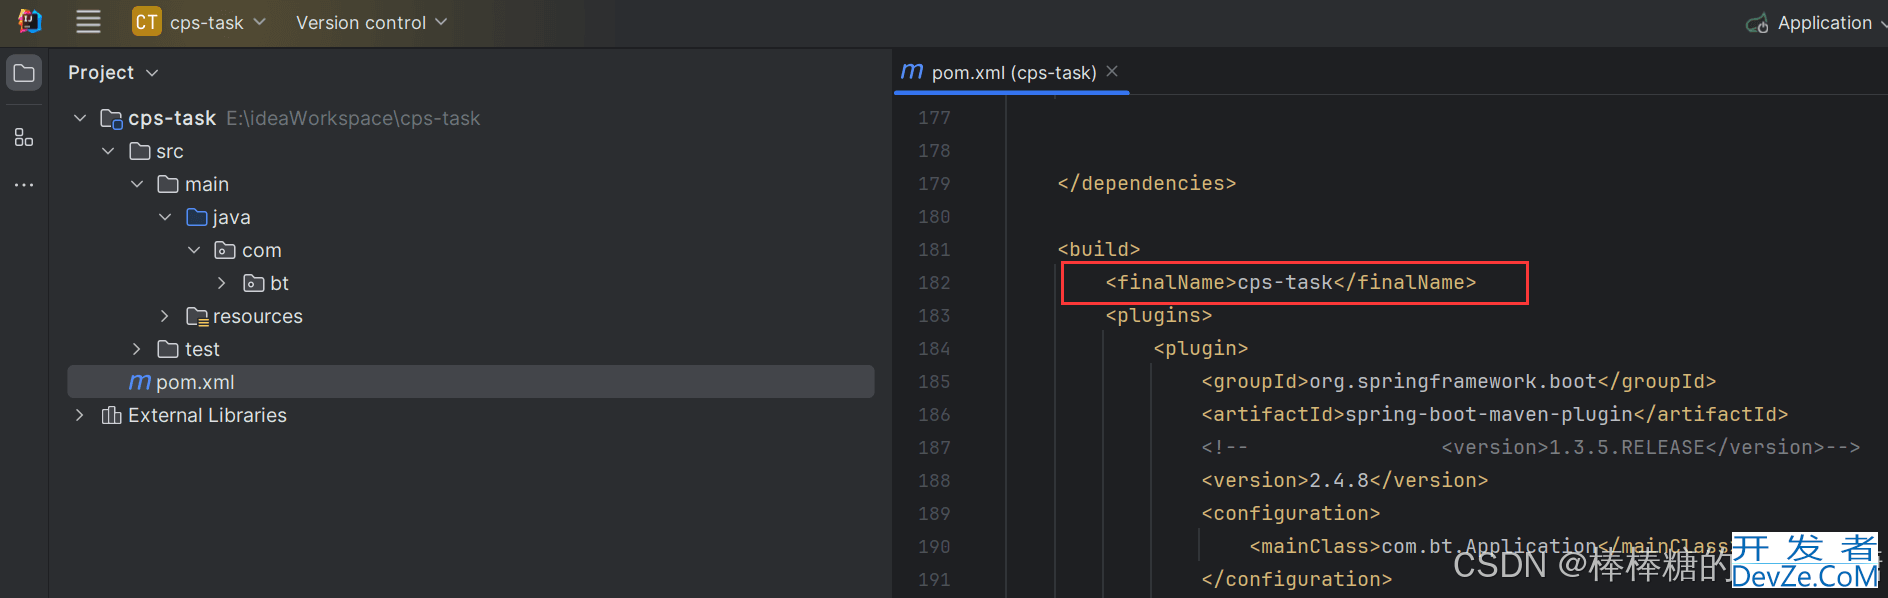Open the Structure tool window icon
This screenshot has width=1888, height=598.
tap(24, 137)
